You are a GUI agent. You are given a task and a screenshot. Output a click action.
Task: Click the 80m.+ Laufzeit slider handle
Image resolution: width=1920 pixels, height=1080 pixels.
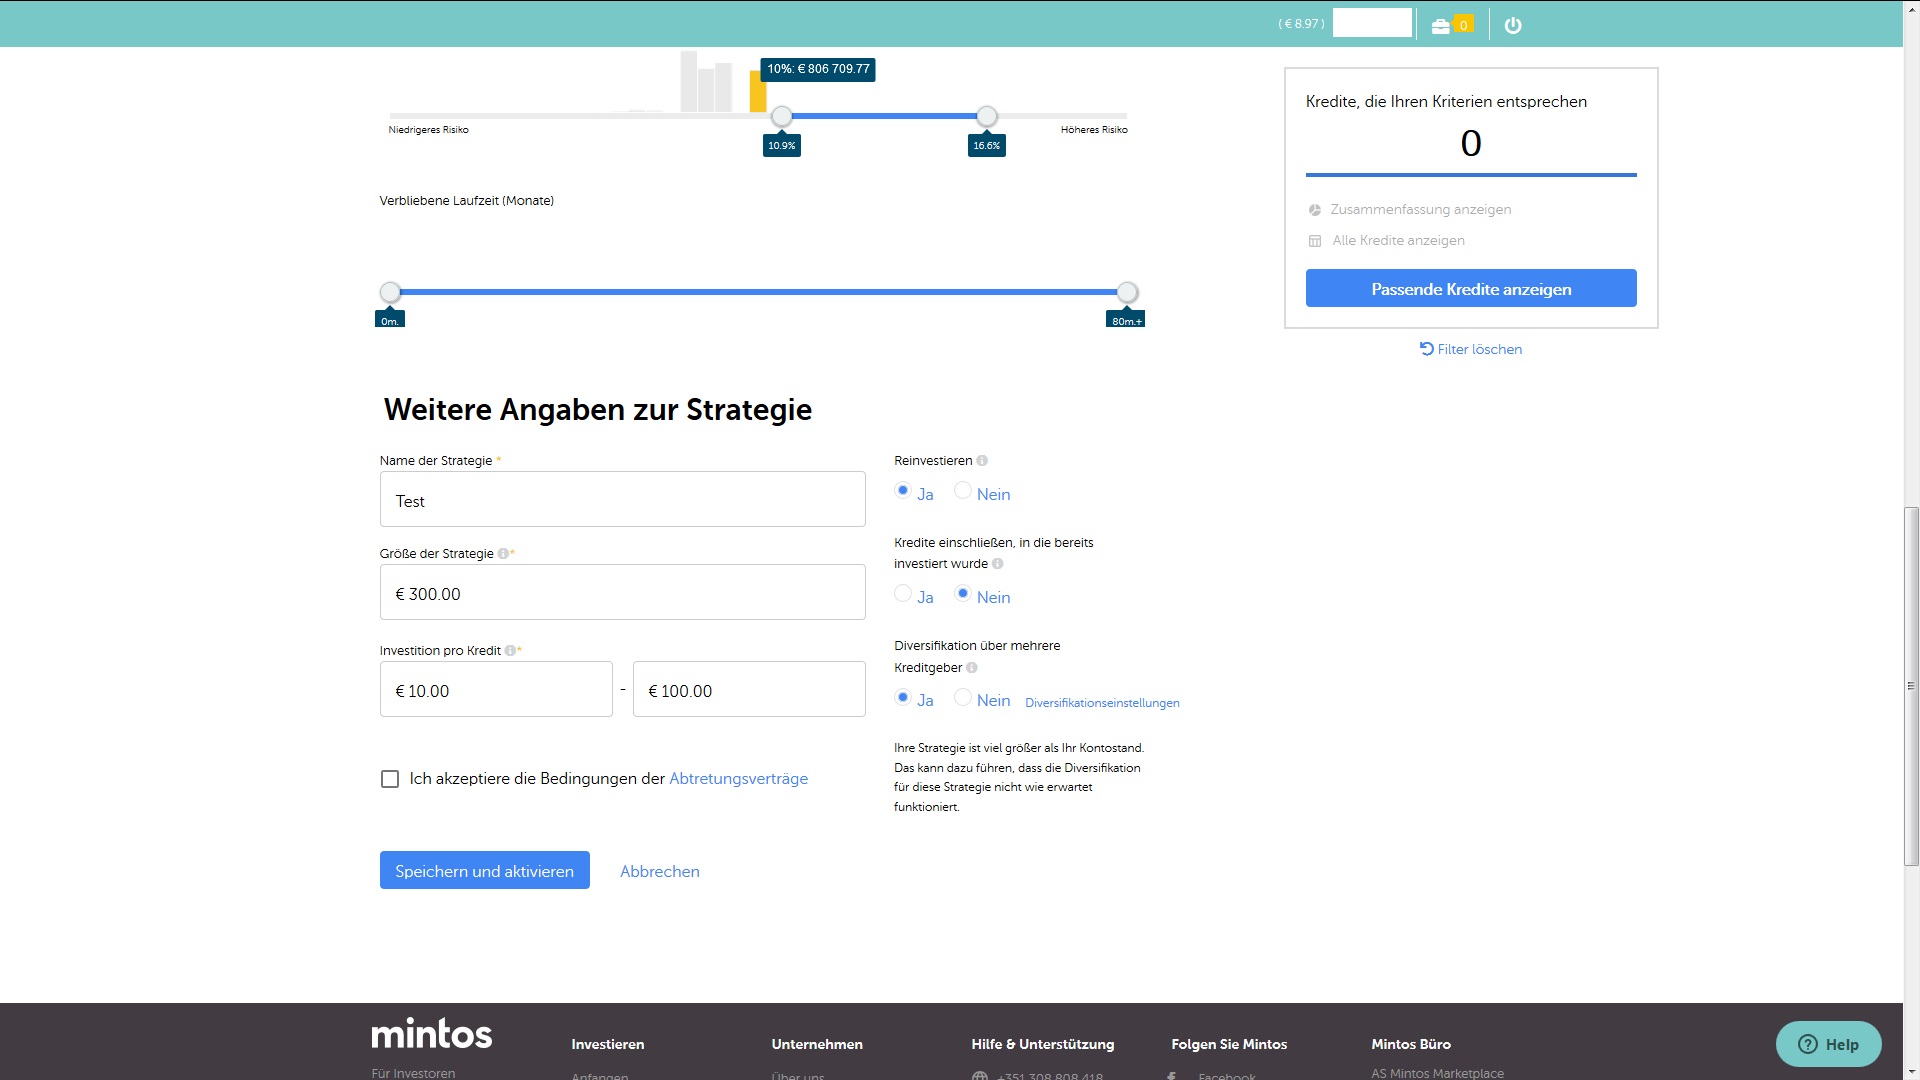click(x=1127, y=293)
